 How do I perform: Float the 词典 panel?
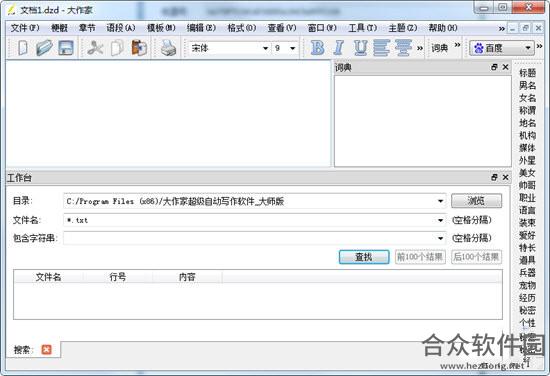point(495,67)
